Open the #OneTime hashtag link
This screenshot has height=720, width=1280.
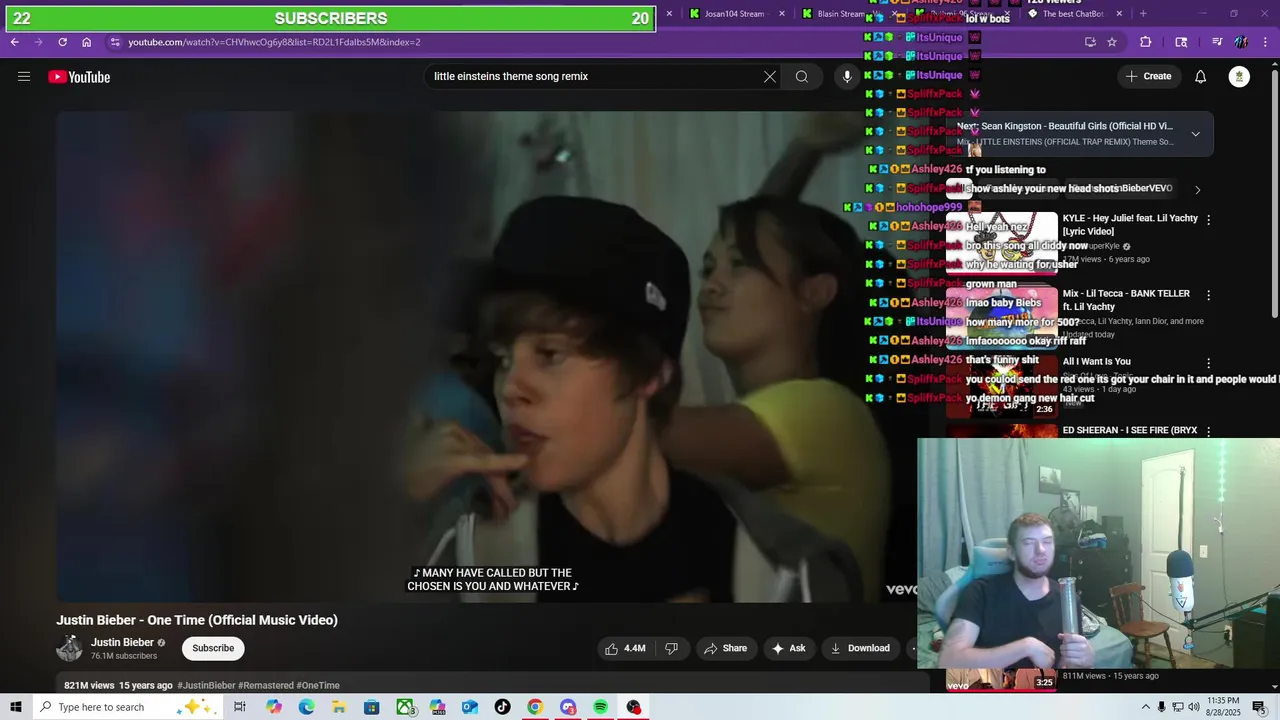318,685
